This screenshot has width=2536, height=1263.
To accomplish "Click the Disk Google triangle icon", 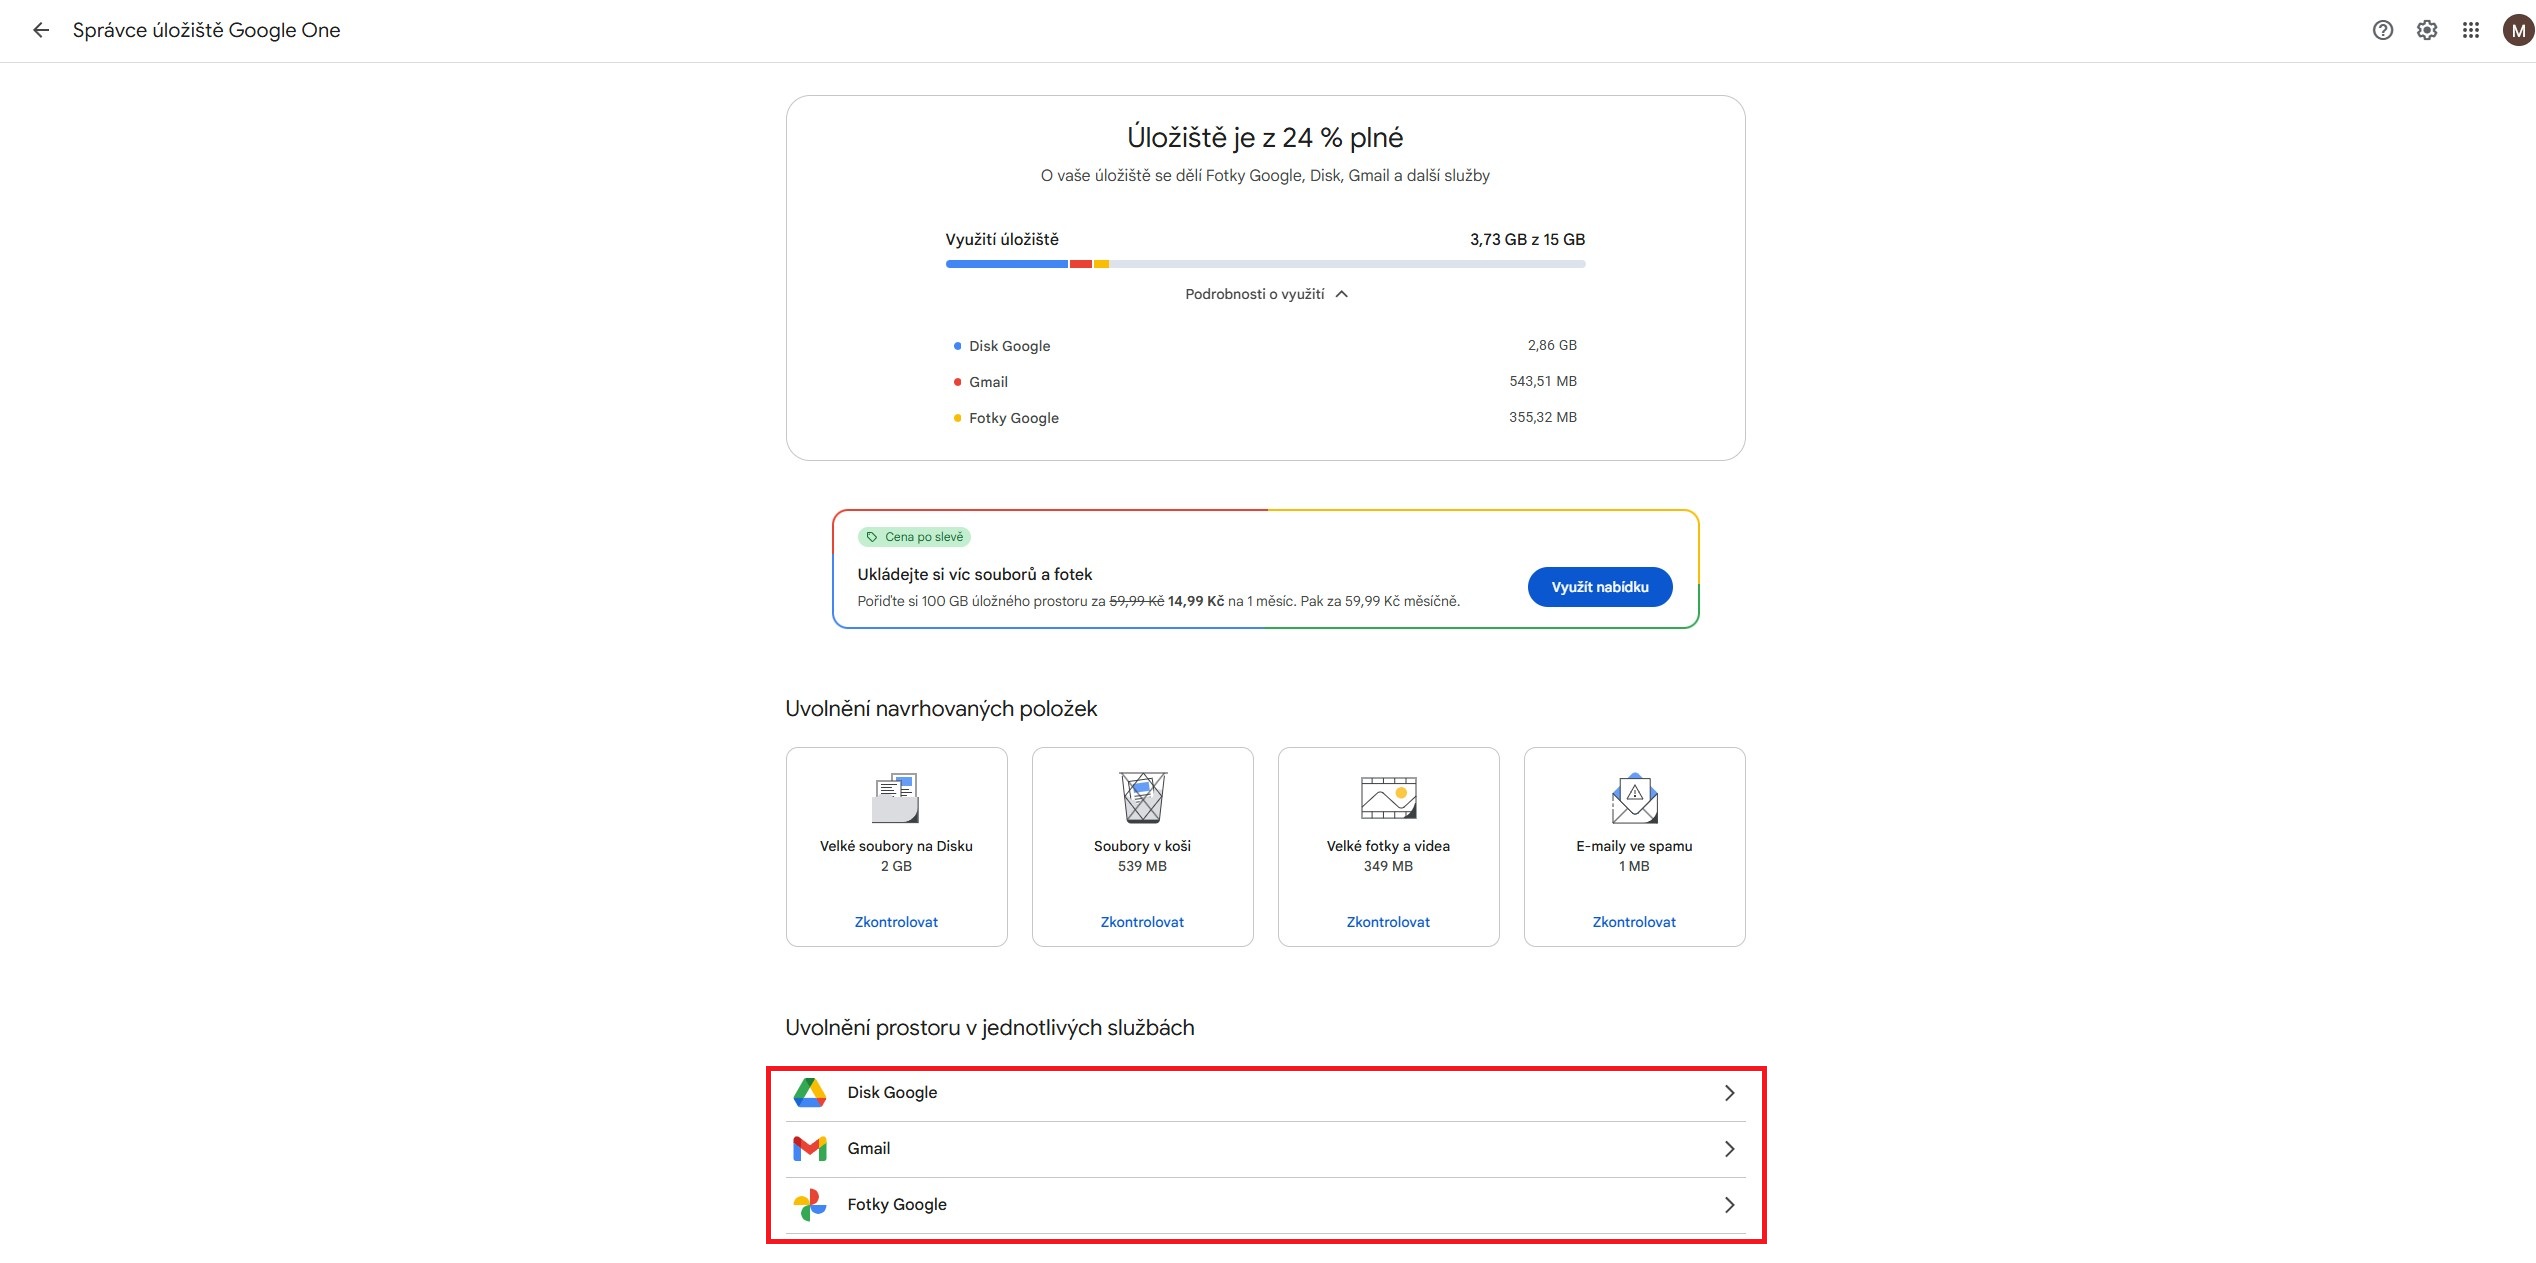I will 810,1092.
